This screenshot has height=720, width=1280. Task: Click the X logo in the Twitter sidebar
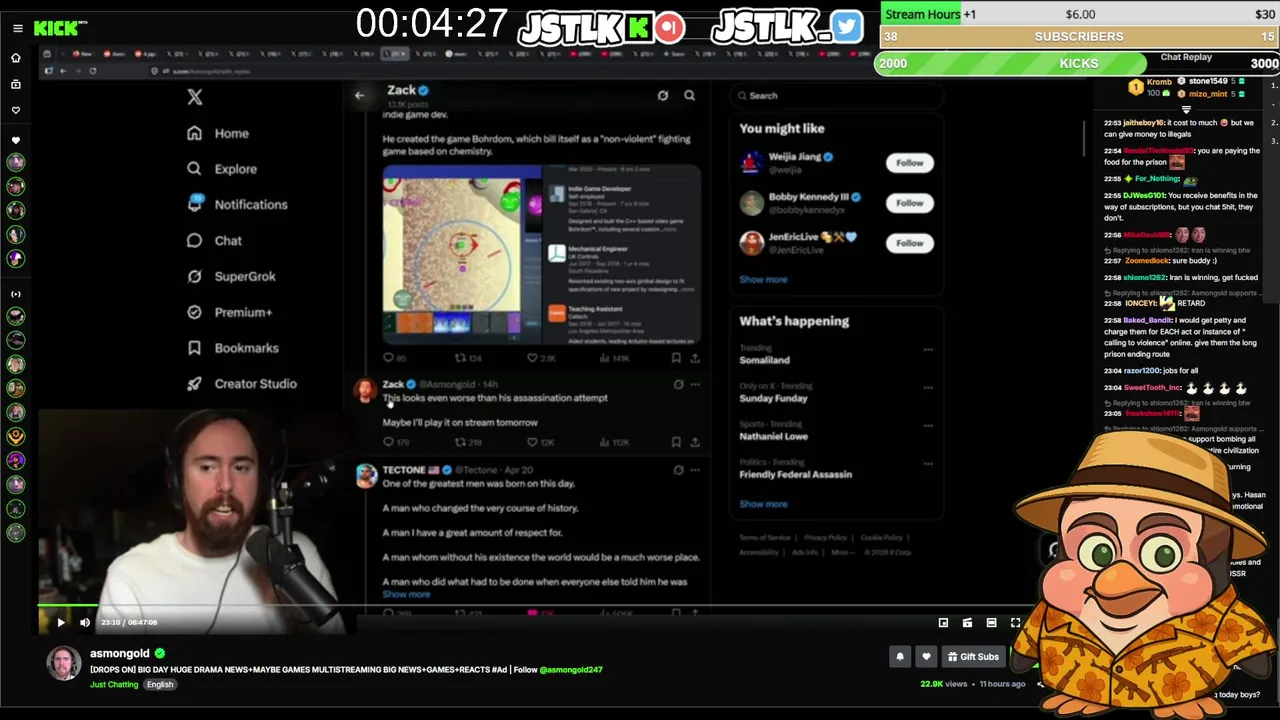tap(195, 97)
